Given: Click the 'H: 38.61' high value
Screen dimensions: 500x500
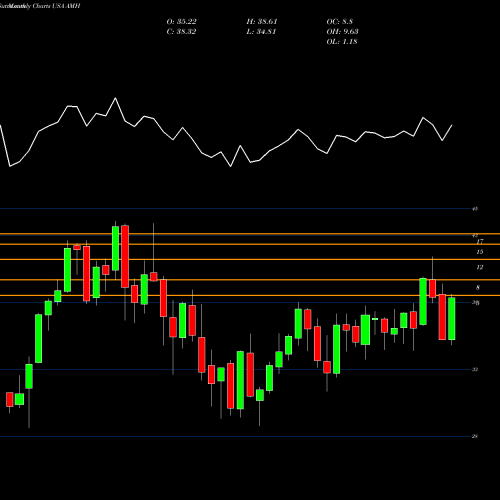Looking at the screenshot, I should pyautogui.click(x=262, y=22).
